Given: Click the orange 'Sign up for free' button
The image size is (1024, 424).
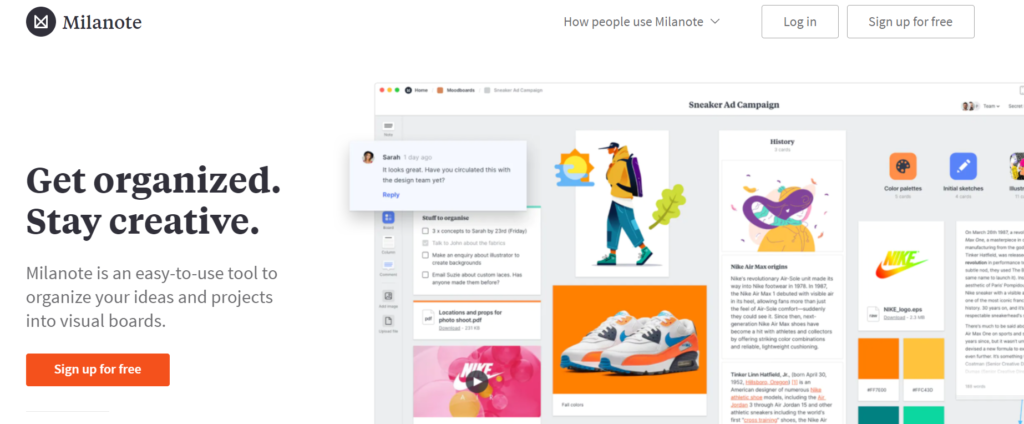Looking at the screenshot, I should 98,369.
